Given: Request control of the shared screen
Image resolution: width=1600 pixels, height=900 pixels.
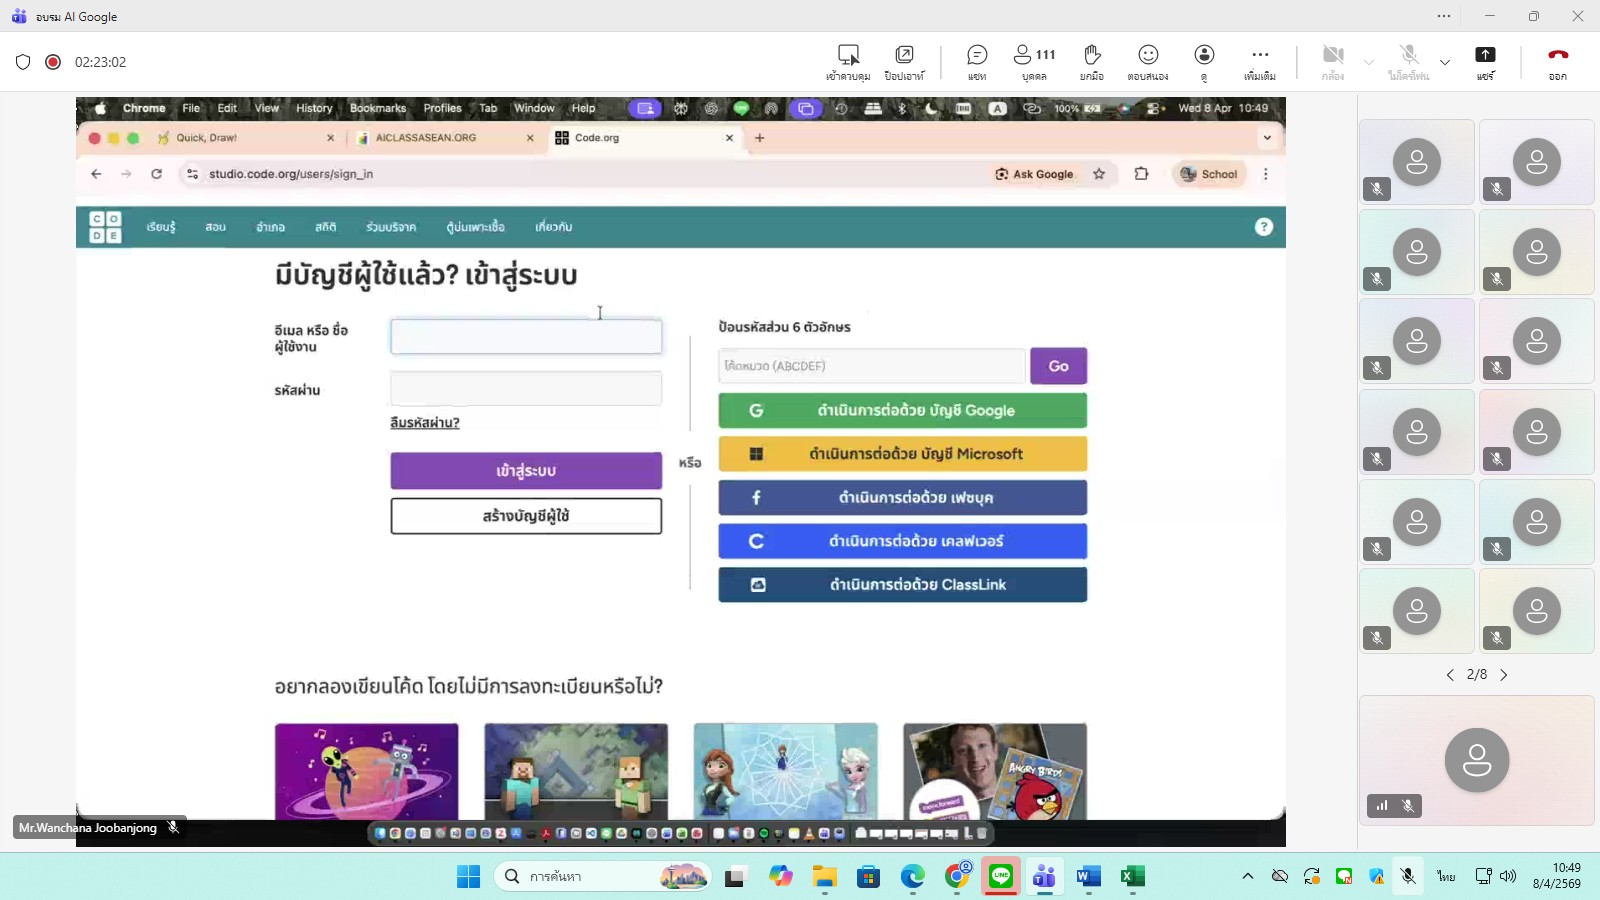Looking at the screenshot, I should click(x=848, y=61).
